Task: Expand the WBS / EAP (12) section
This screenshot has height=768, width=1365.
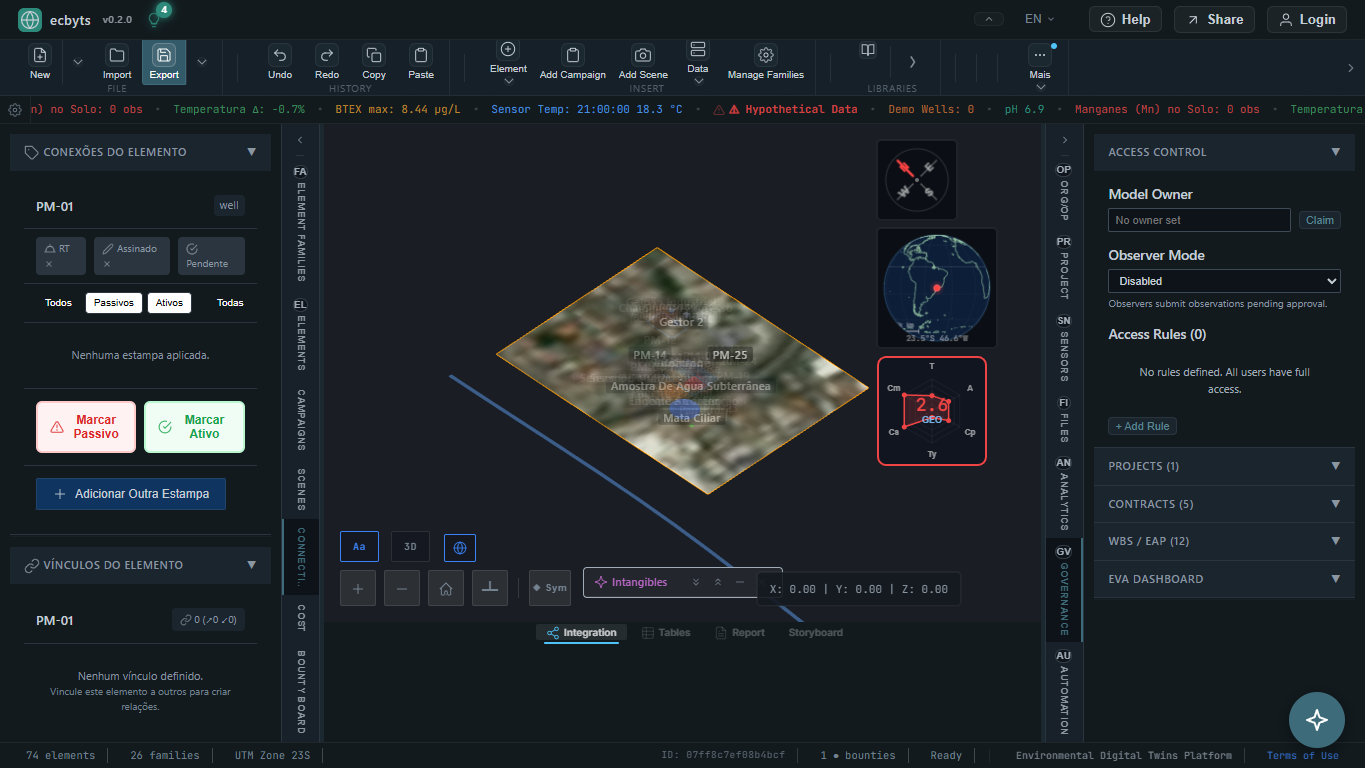Action: coord(1224,541)
